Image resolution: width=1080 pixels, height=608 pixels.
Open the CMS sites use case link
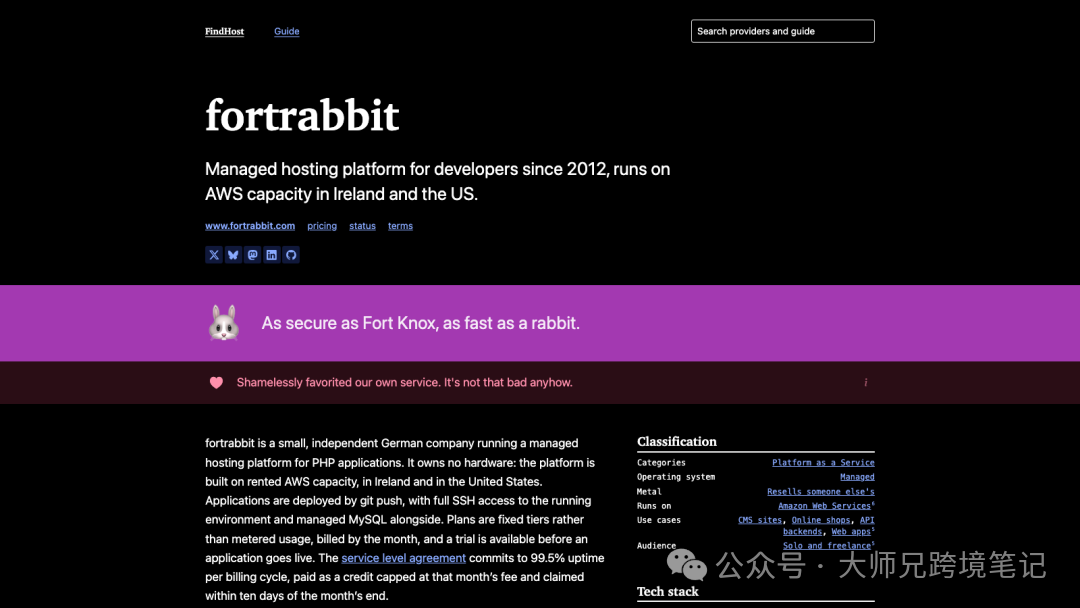760,520
